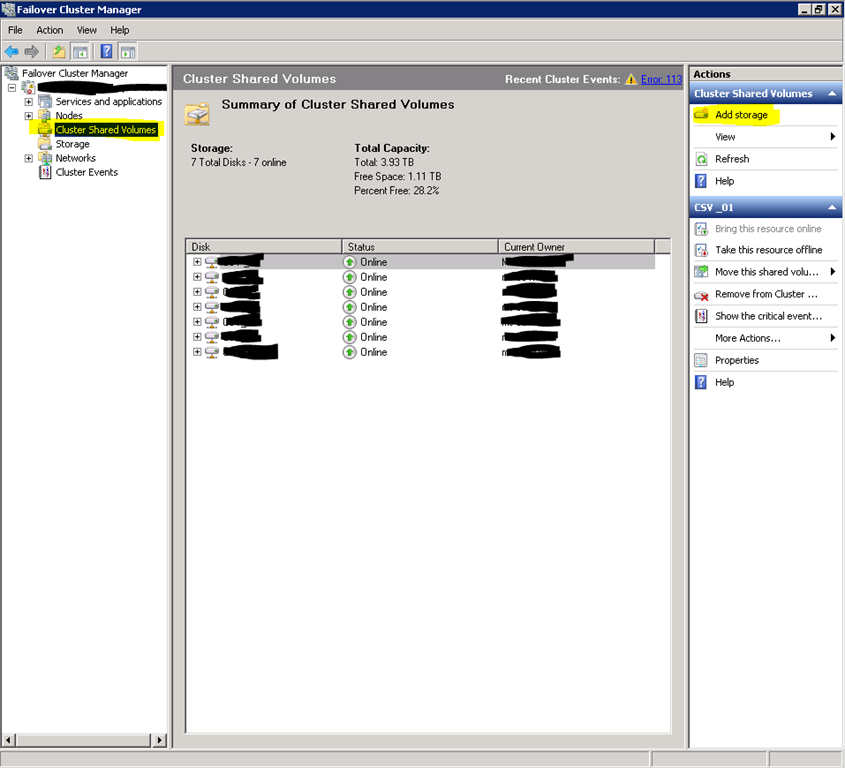Toggle Show/Hide Action Pane toolbar icon
This screenshot has height=768, width=845.
(x=128, y=51)
